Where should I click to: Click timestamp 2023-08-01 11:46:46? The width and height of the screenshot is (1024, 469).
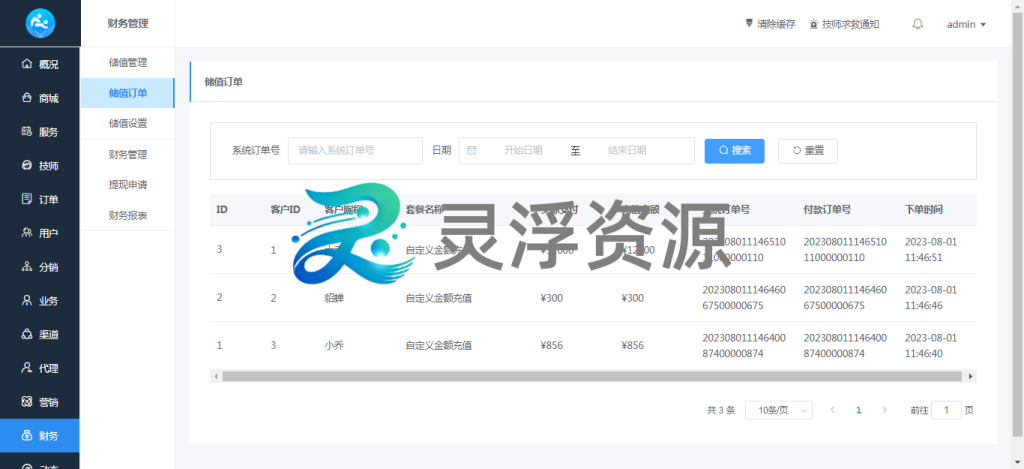pyautogui.click(x=931, y=298)
